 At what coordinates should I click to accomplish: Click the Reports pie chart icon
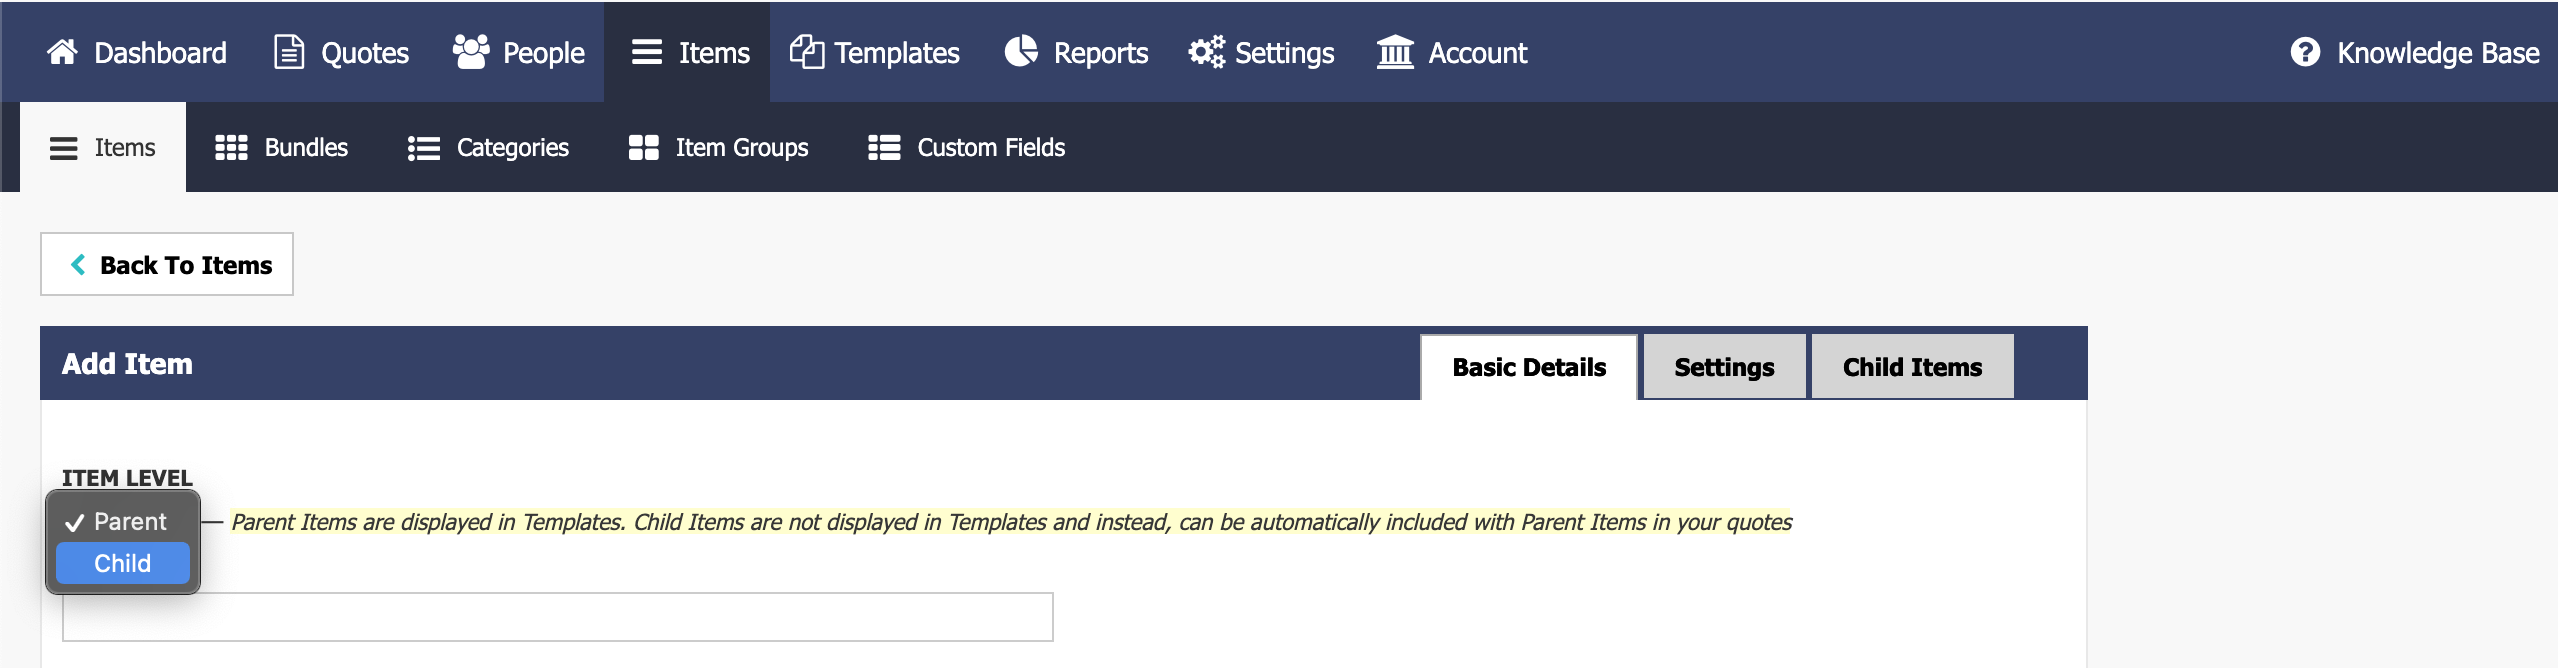coord(1021,52)
